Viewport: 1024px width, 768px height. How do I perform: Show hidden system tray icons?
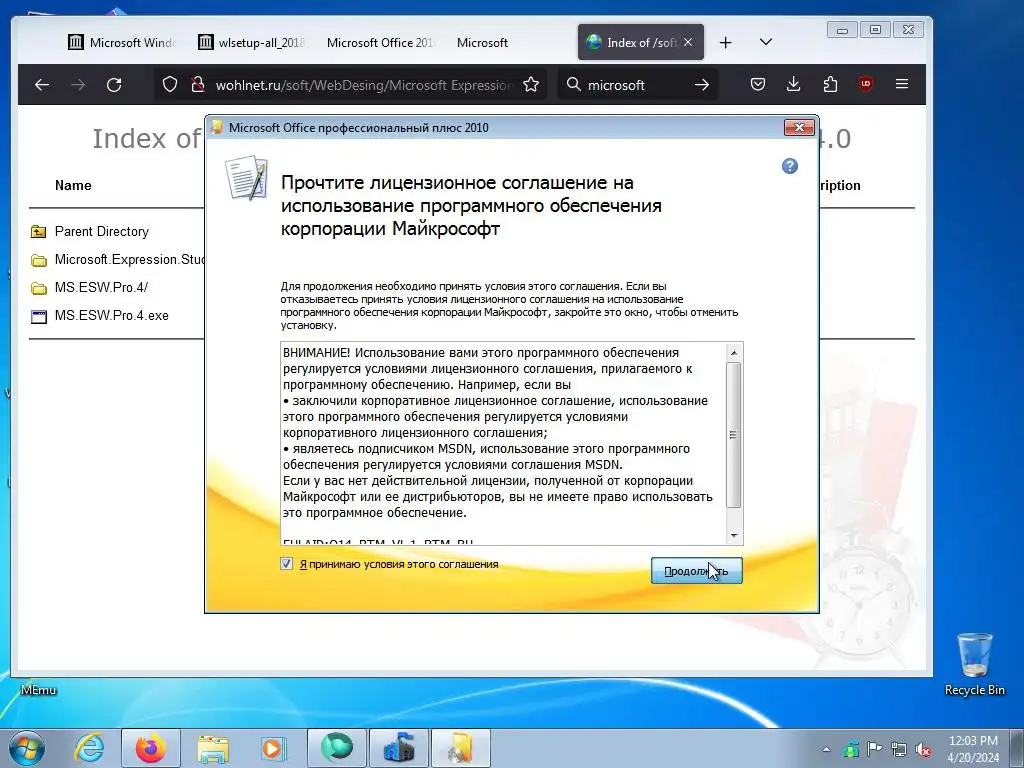pos(826,750)
